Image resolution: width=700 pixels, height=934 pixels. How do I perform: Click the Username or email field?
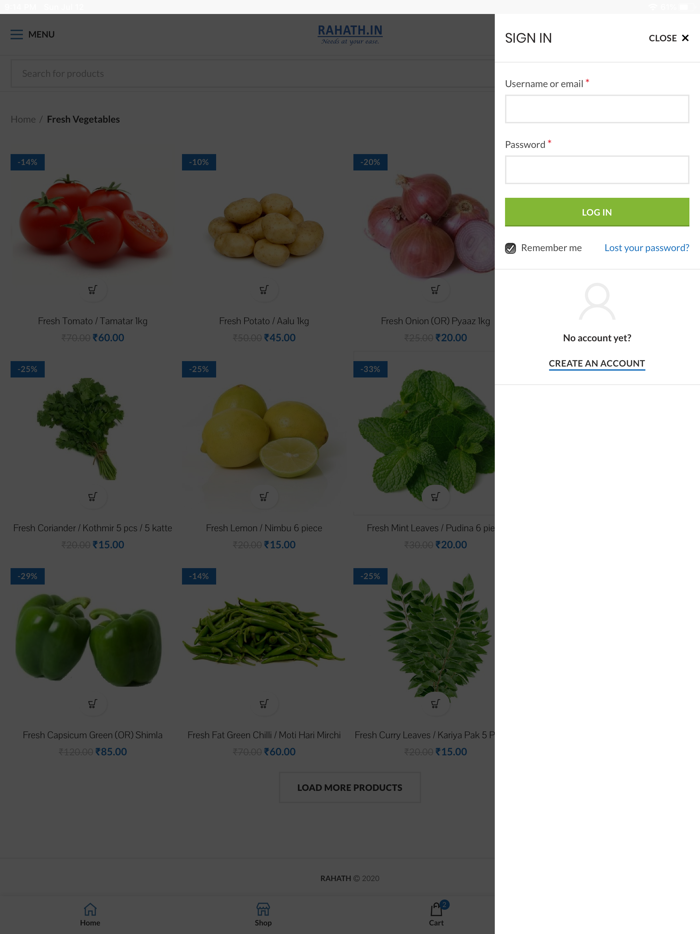coord(597,109)
